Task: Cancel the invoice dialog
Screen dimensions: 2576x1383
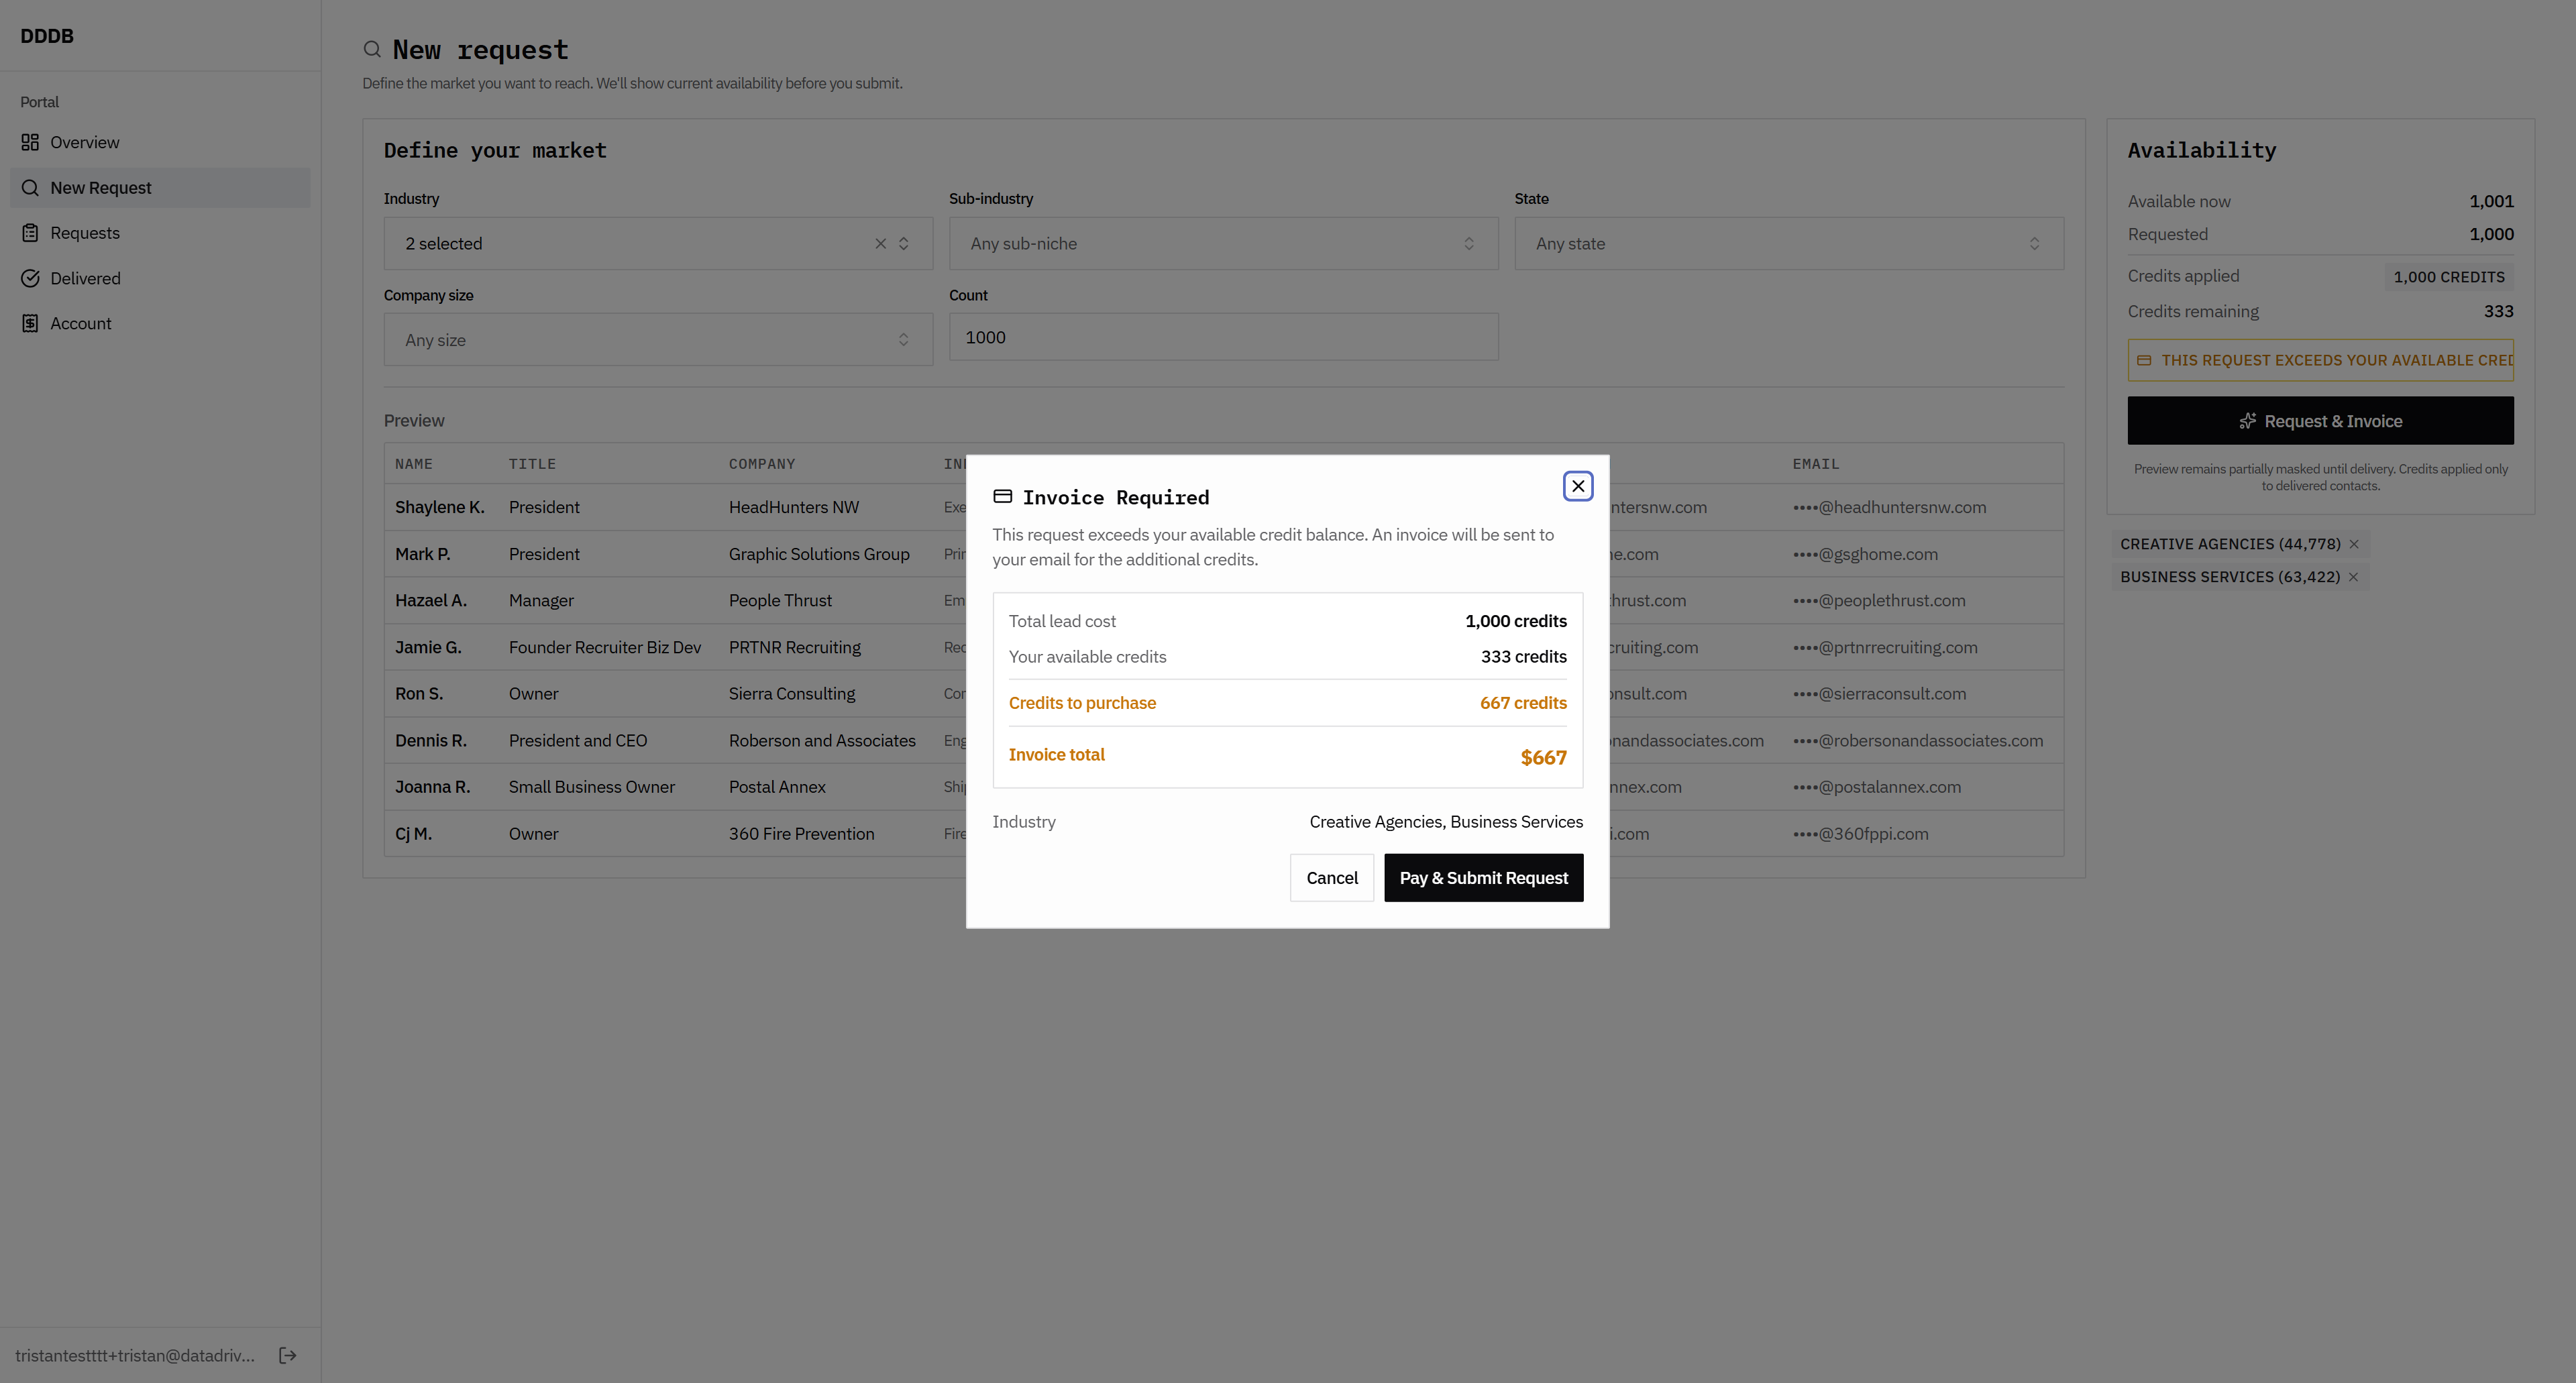Action: coord(1331,877)
